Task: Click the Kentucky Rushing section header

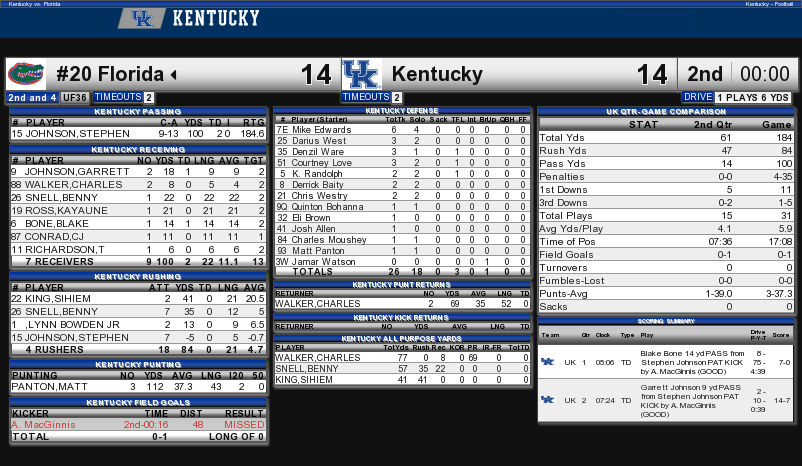Action: 139,276
